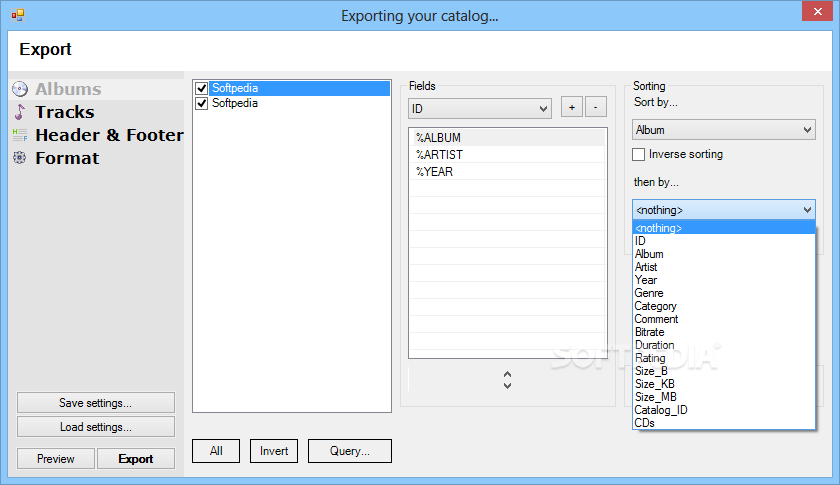The image size is (840, 485).
Task: Click Save settings... button
Action: point(96,402)
